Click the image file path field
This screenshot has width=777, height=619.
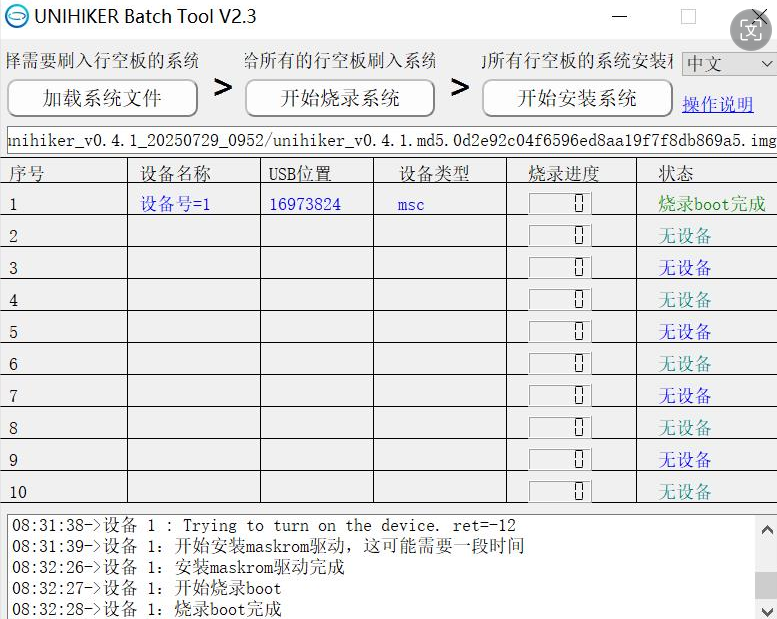(391, 141)
